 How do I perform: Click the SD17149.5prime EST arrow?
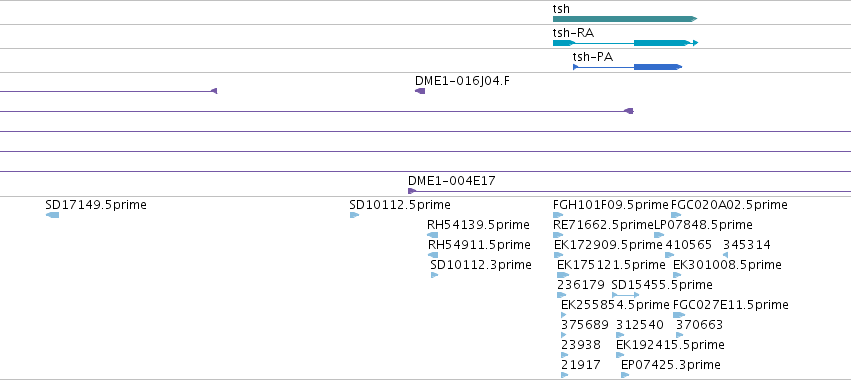coord(53,215)
